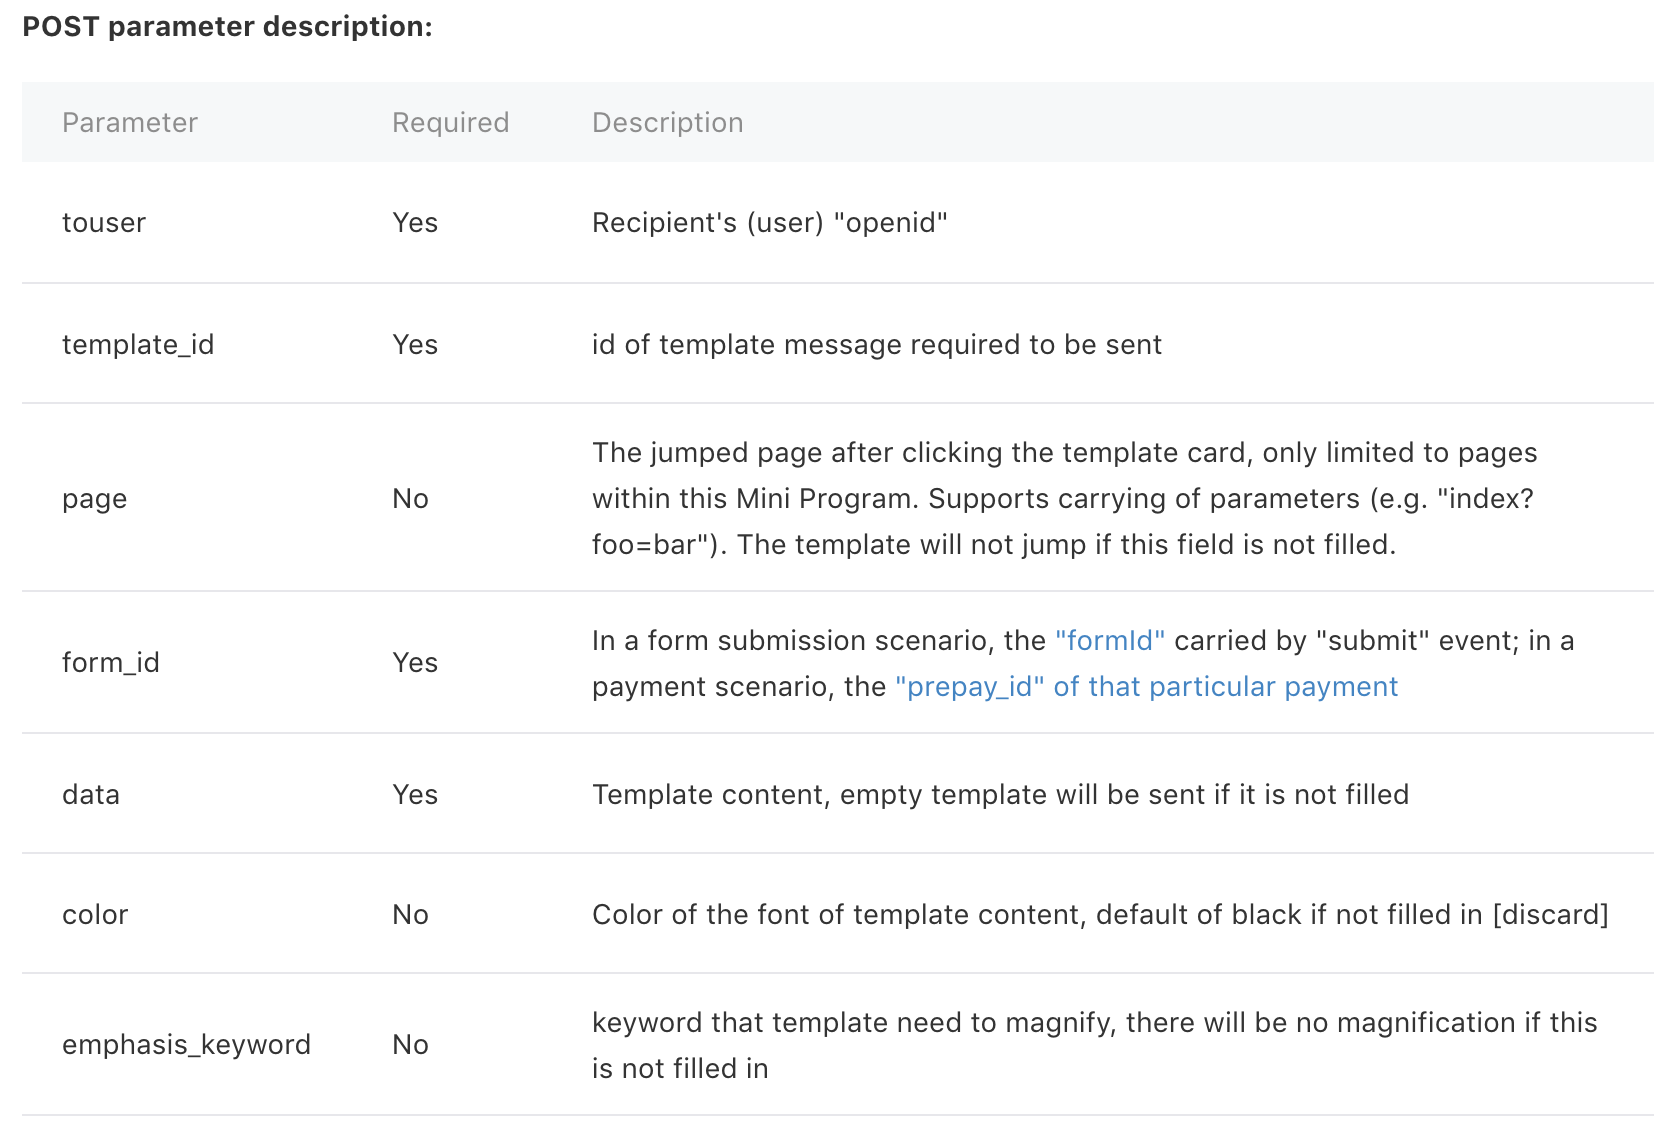This screenshot has height=1128, width=1660.
Task: Click the color parameter name
Action: 95,914
